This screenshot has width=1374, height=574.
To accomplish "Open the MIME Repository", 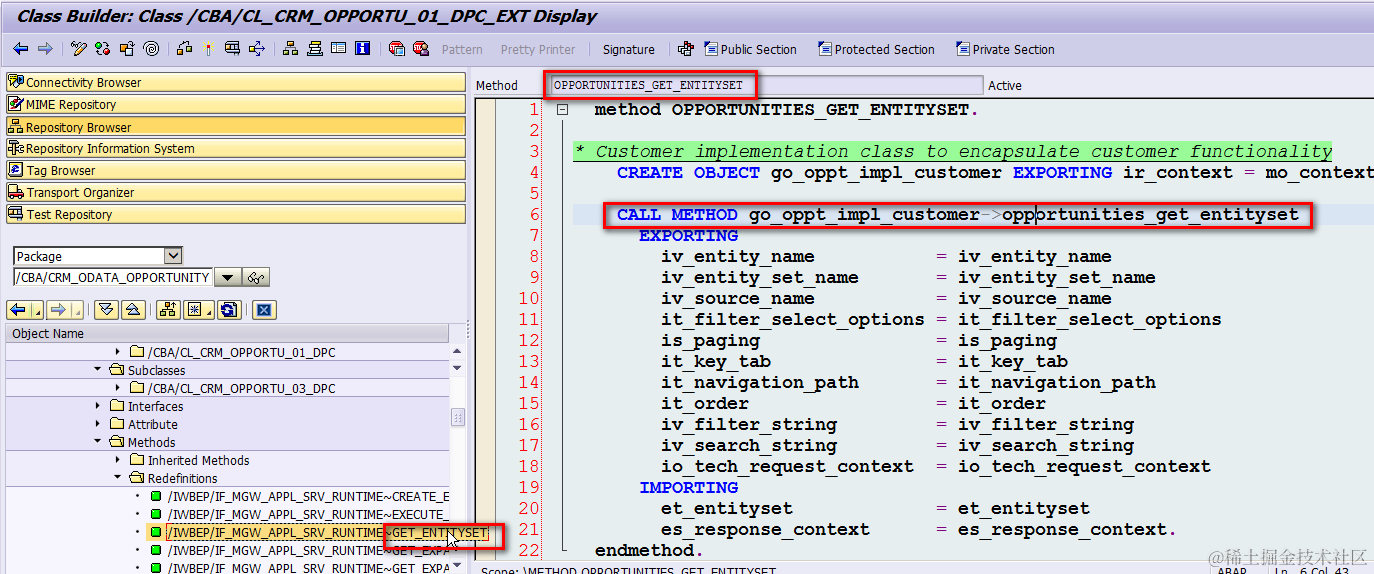I will (236, 104).
